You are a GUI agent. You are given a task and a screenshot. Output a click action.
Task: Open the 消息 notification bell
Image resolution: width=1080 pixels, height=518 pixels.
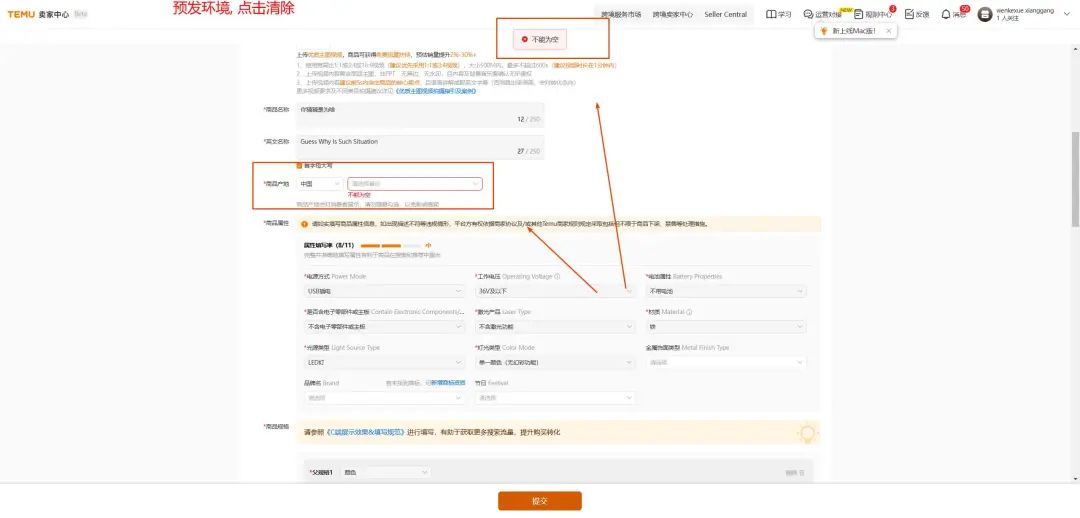coord(946,14)
